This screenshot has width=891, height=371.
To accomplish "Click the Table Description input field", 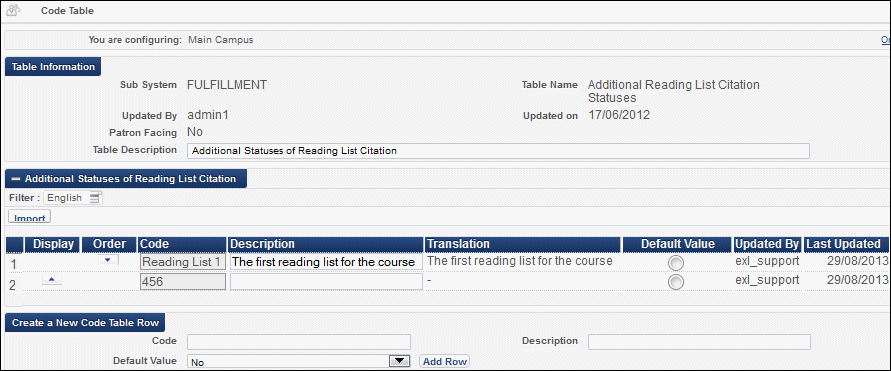I will tap(498, 151).
